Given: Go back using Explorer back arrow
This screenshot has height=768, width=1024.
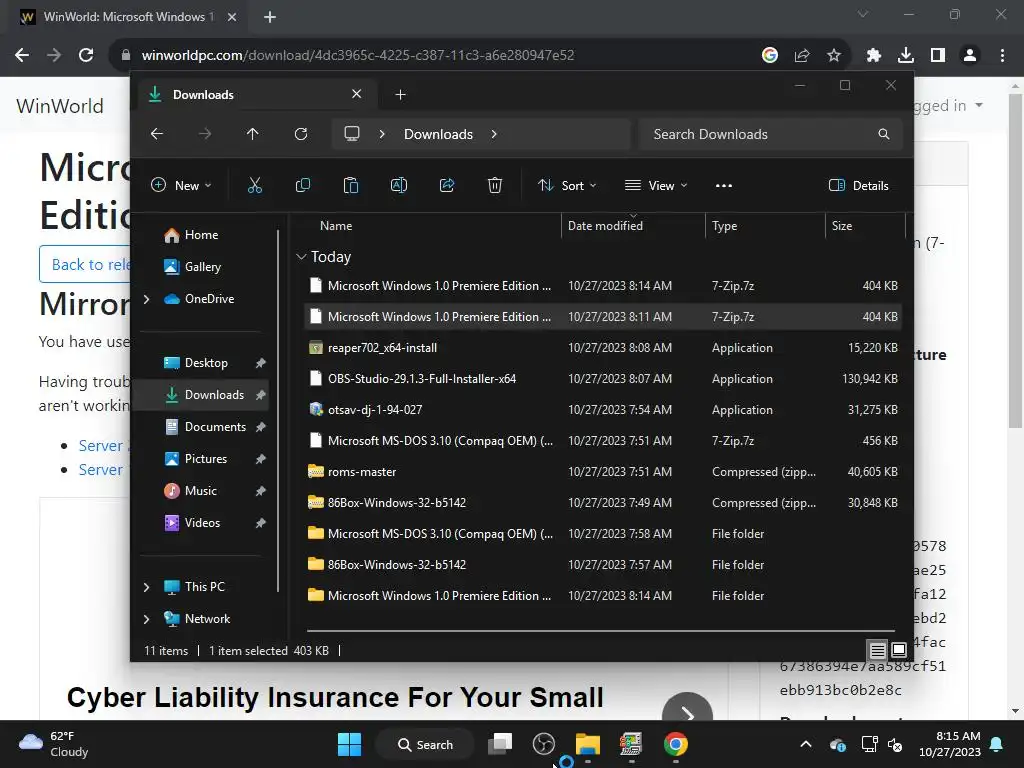Looking at the screenshot, I should click(157, 134).
